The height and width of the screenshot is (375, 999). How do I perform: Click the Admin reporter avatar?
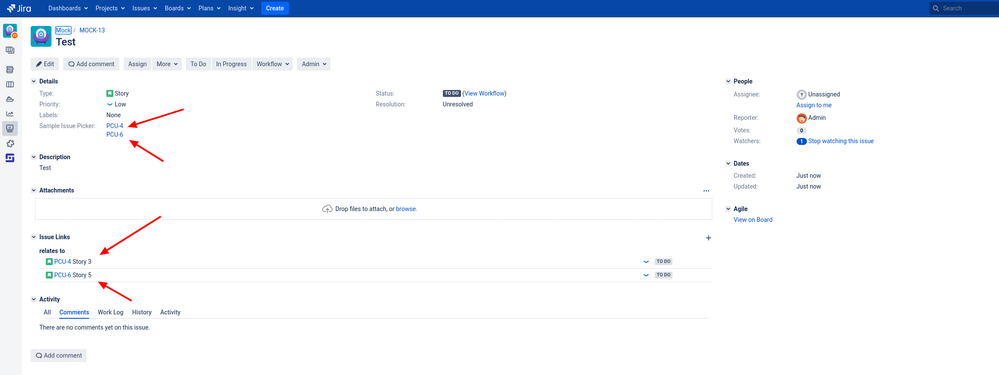(801, 118)
